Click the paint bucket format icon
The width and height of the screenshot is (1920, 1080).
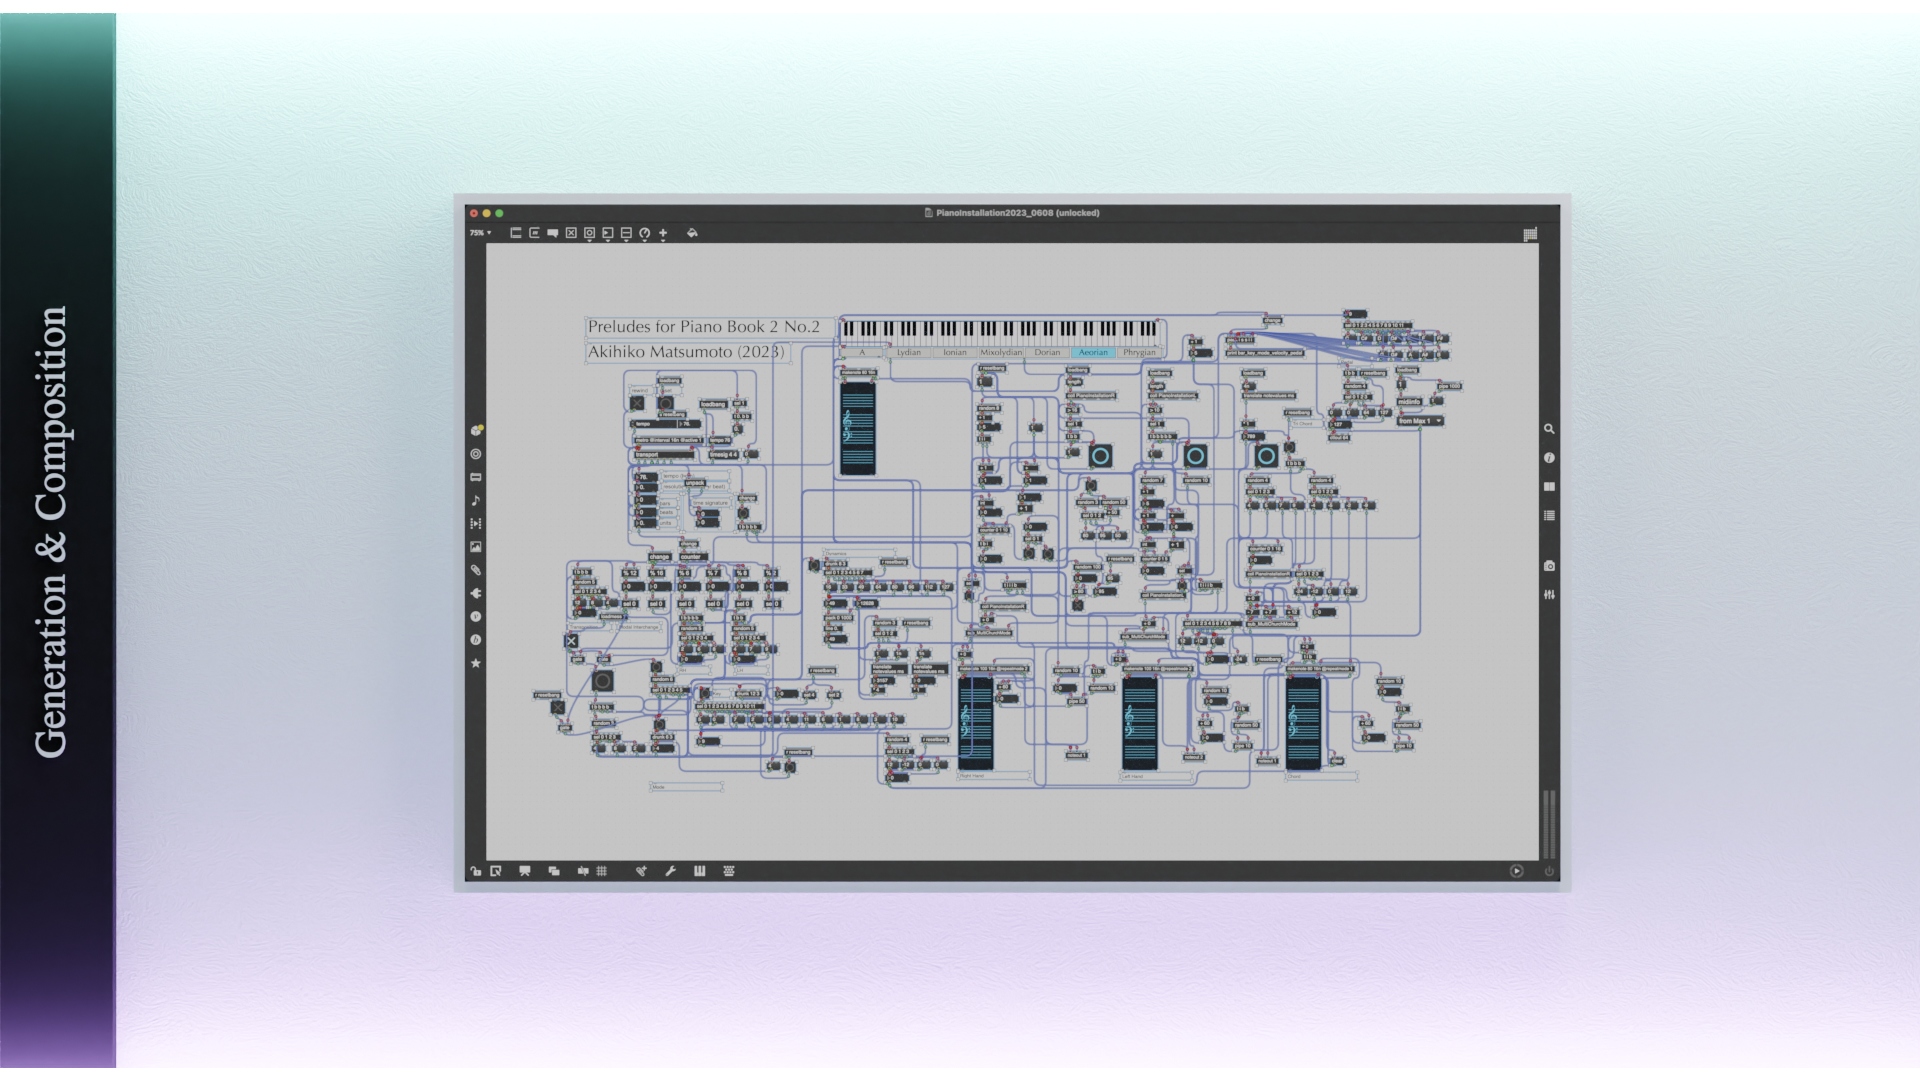point(692,233)
